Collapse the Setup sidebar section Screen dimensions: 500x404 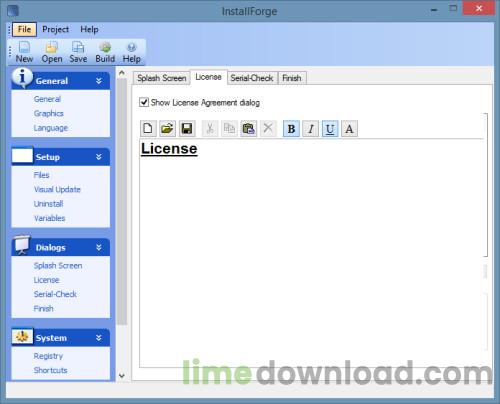tap(99, 157)
